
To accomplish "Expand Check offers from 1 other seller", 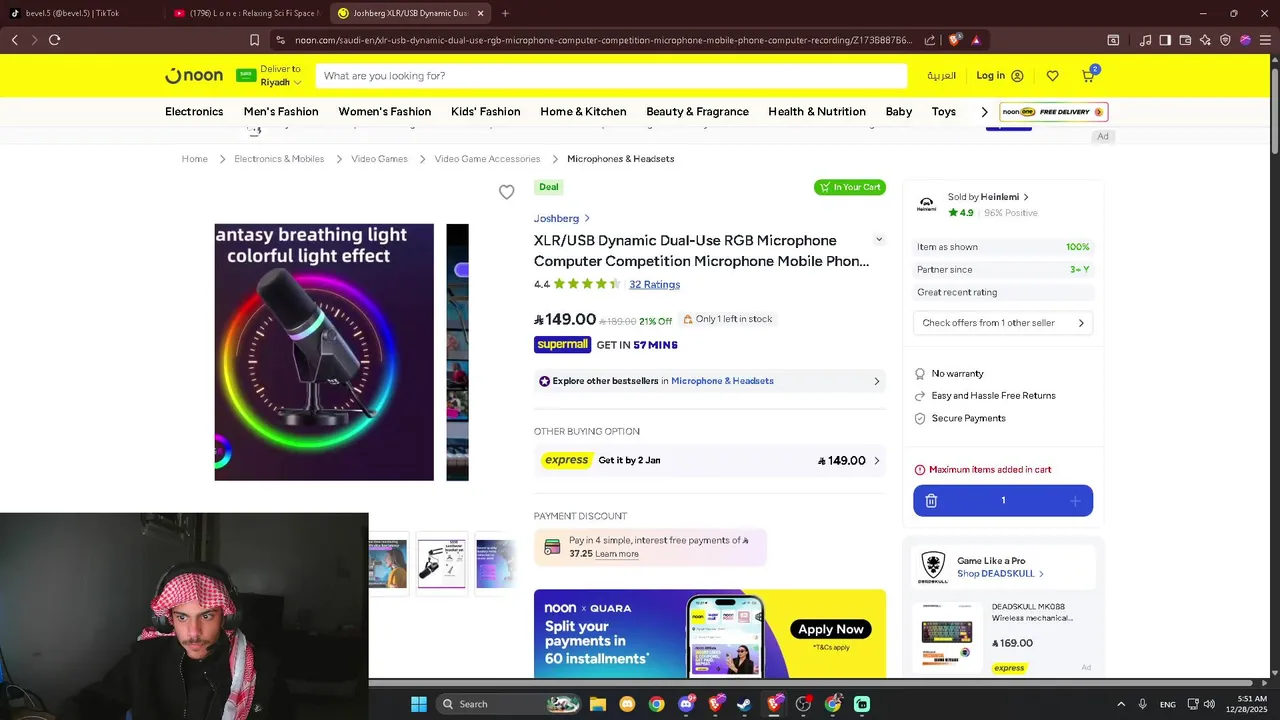I will point(1003,323).
